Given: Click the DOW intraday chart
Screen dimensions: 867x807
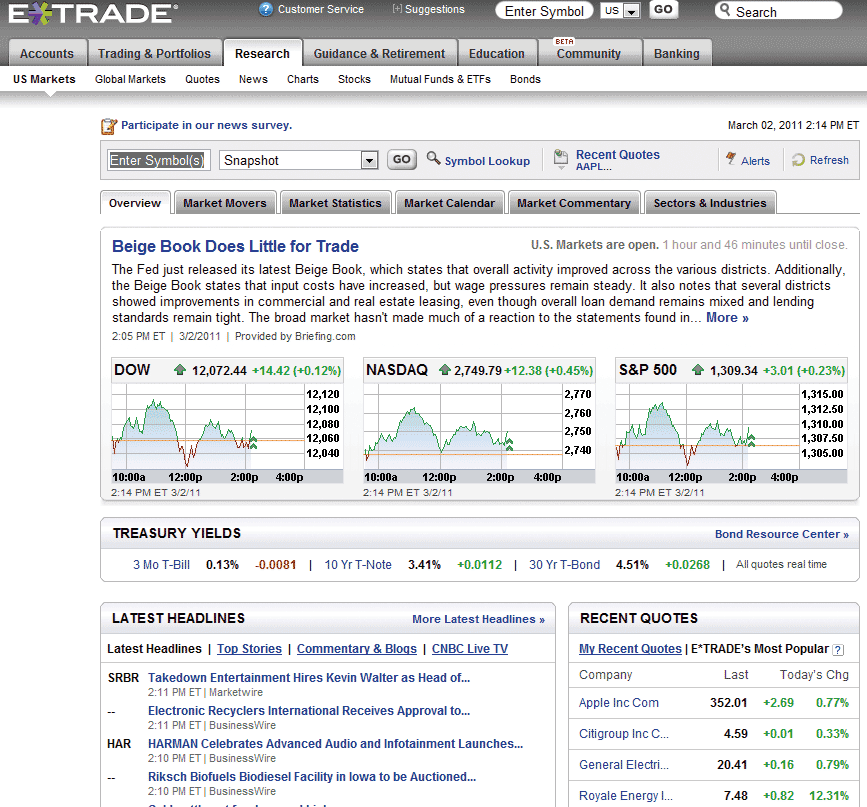Looking at the screenshot, I should 227,433.
